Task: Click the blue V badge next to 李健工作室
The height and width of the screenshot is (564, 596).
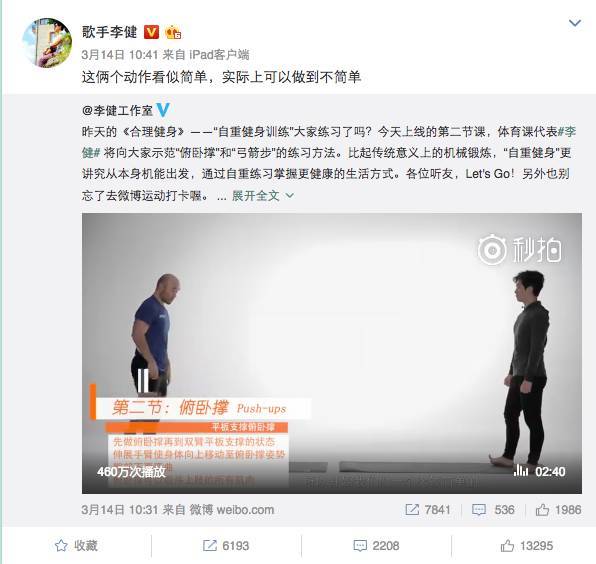Action: click(x=163, y=110)
